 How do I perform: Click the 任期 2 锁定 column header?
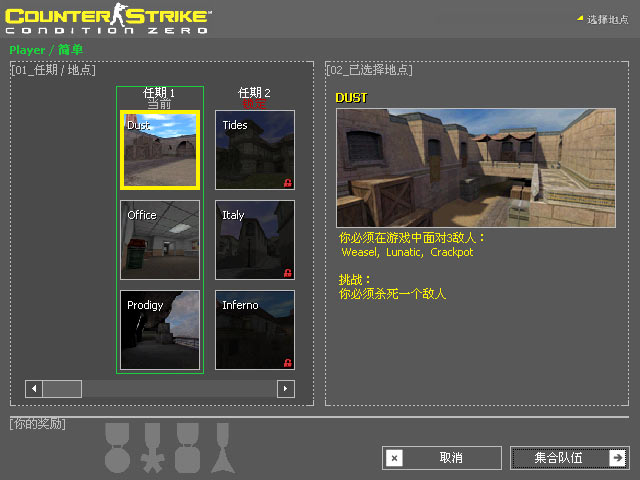pyautogui.click(x=254, y=98)
